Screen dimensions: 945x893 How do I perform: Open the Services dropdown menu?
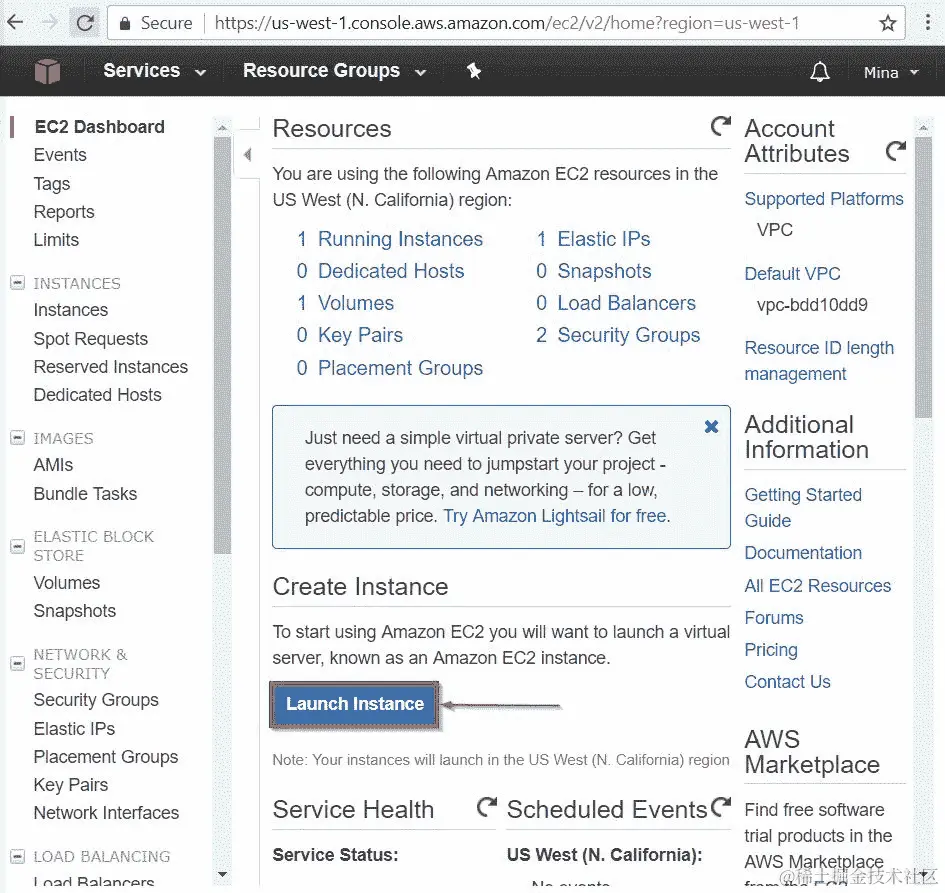154,71
